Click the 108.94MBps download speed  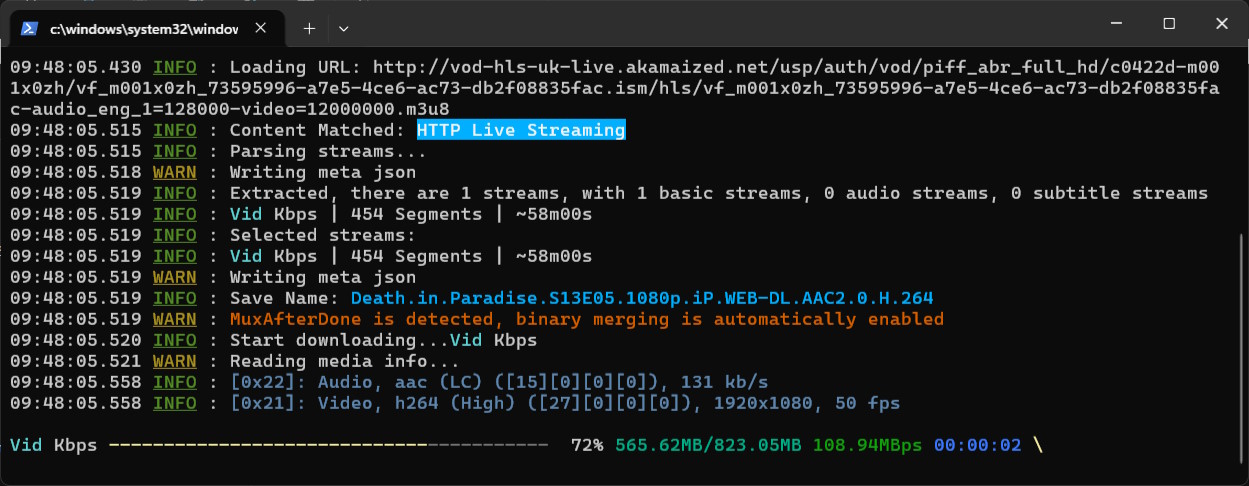(868, 444)
